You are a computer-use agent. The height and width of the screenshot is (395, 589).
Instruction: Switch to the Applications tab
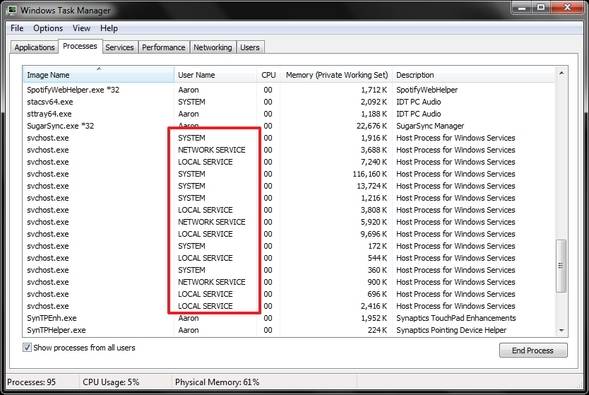coord(35,47)
